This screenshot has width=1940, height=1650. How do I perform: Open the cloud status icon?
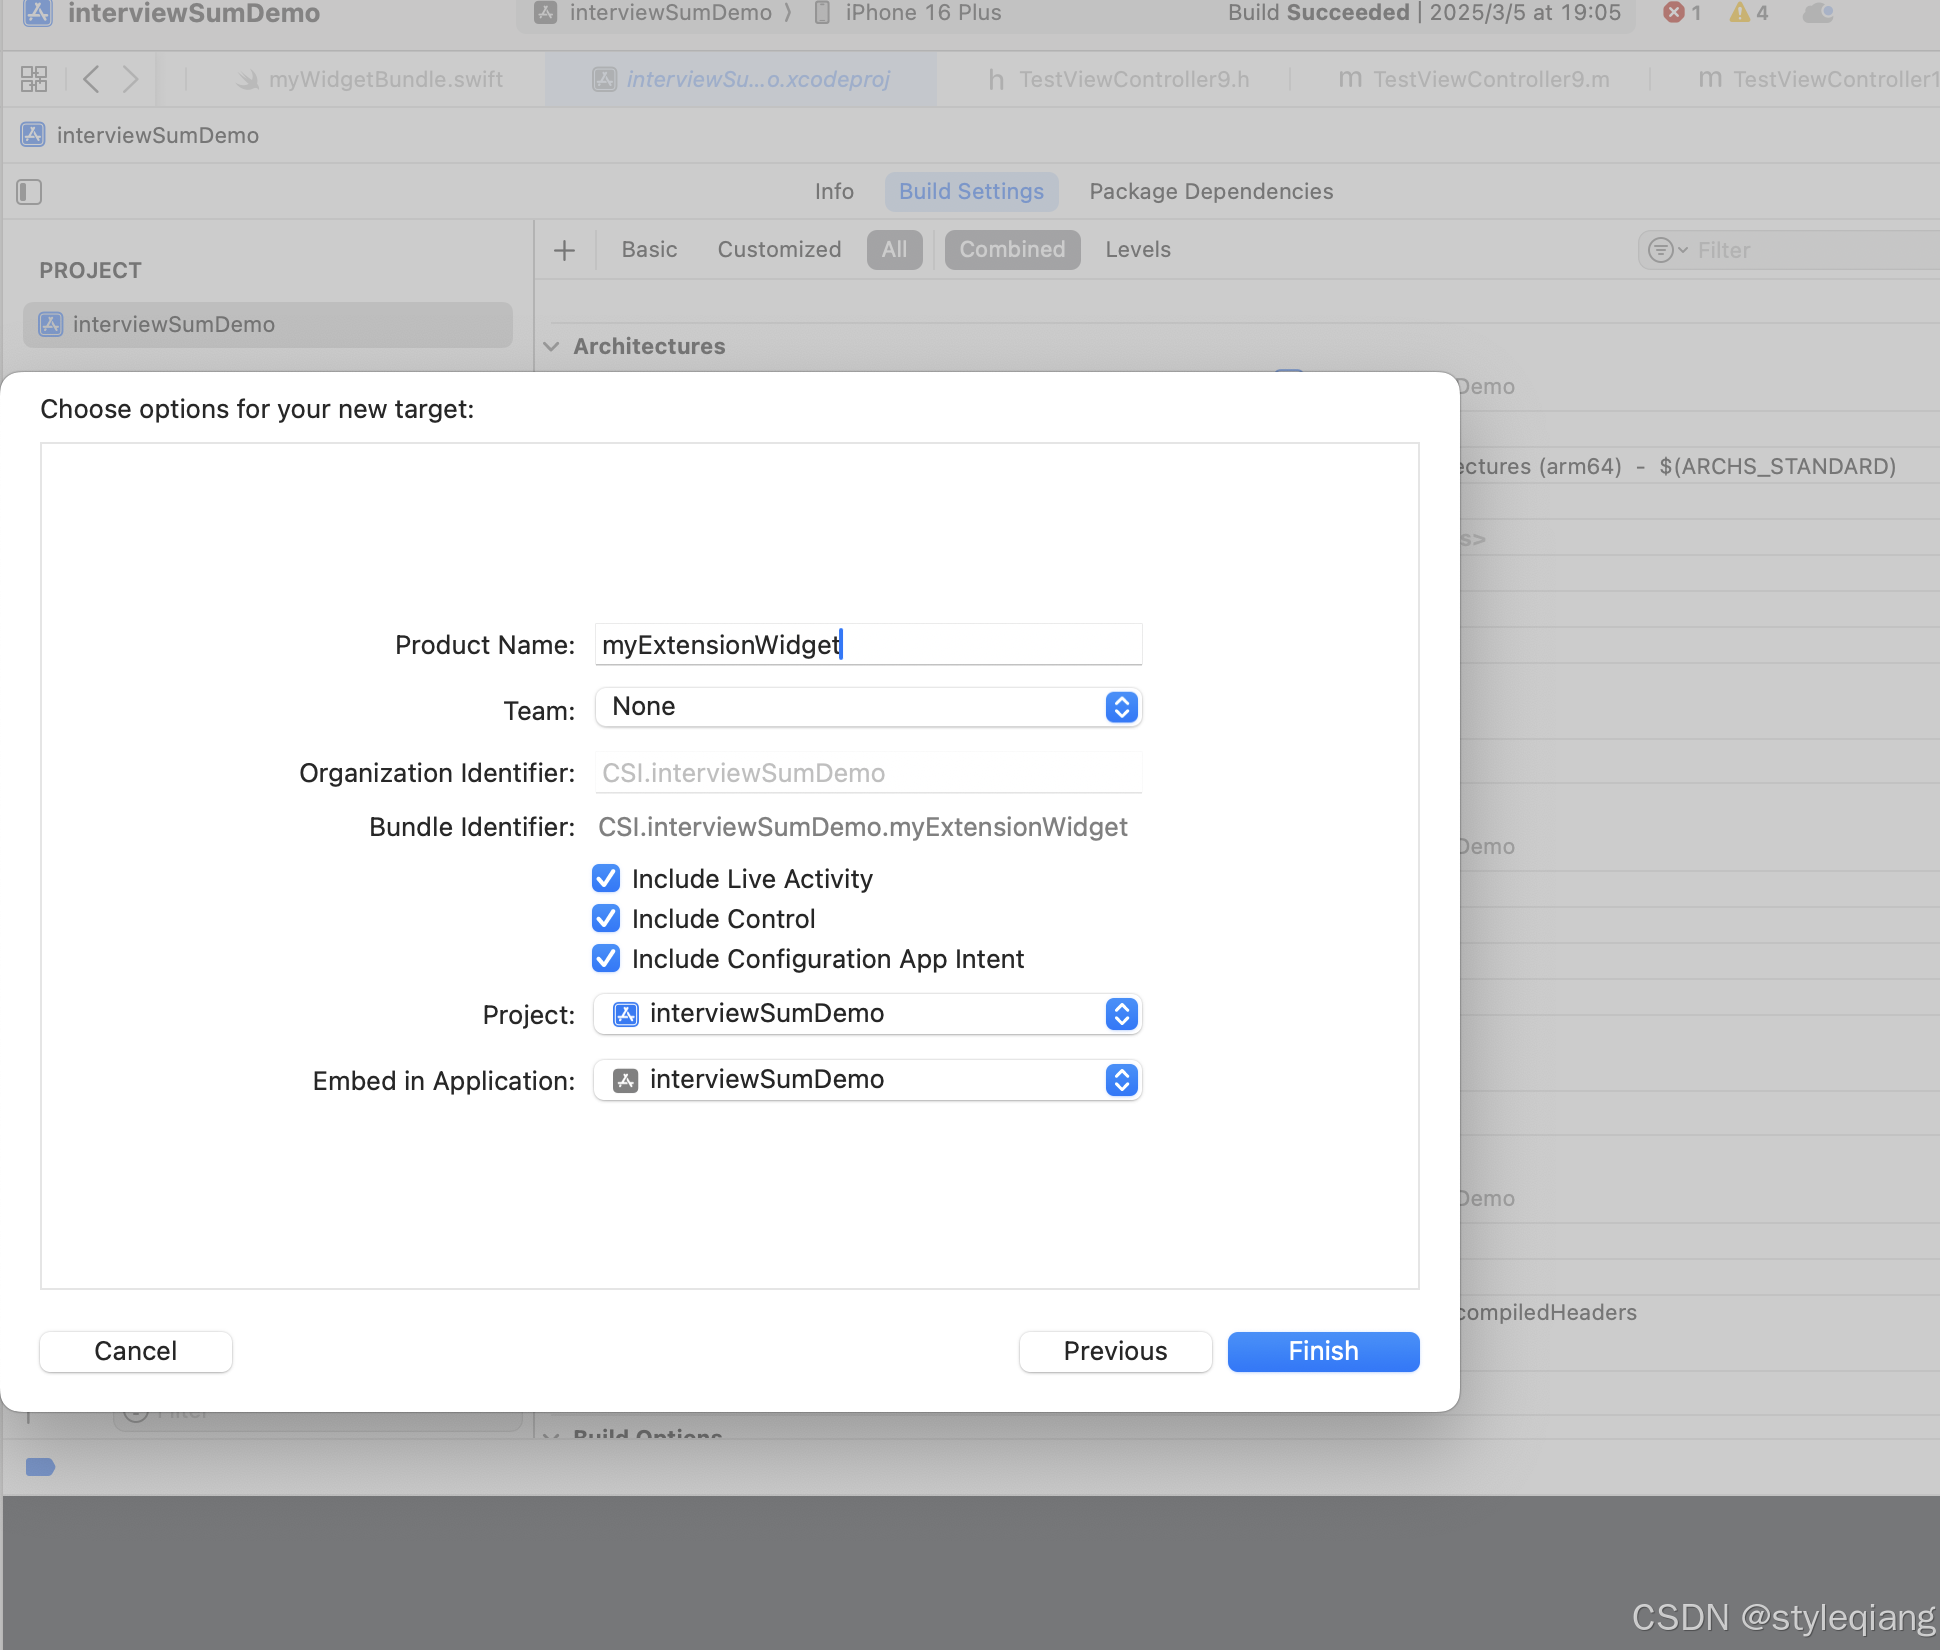point(1818,13)
